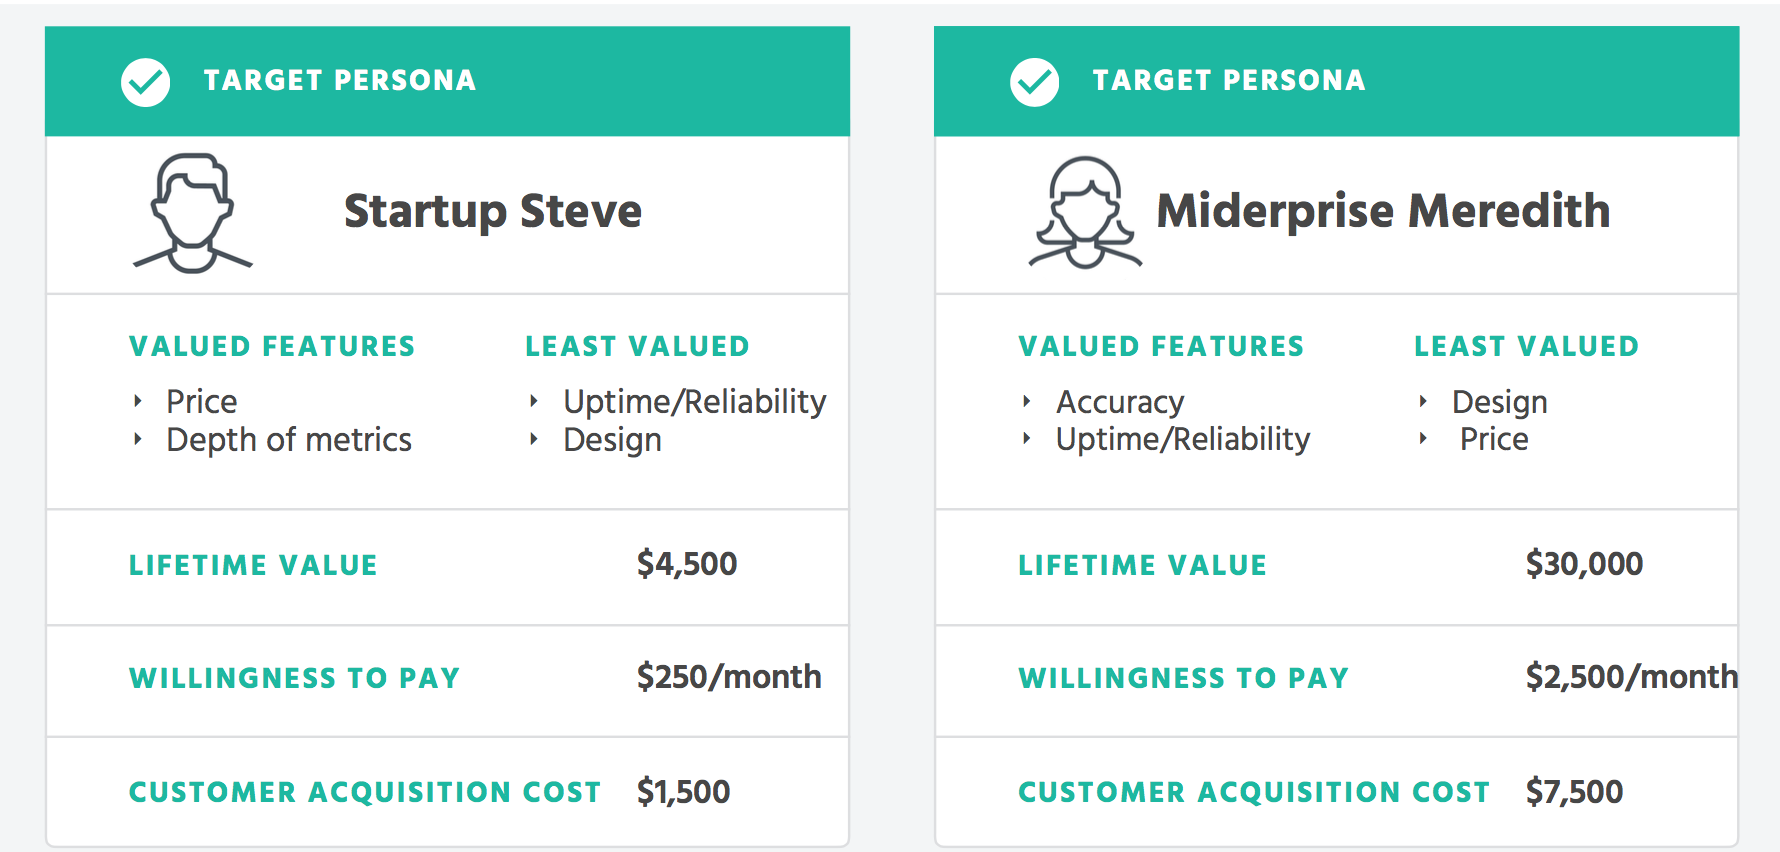Select the Startup Steve persona name
1780x852 pixels.
pyautogui.click(x=493, y=211)
